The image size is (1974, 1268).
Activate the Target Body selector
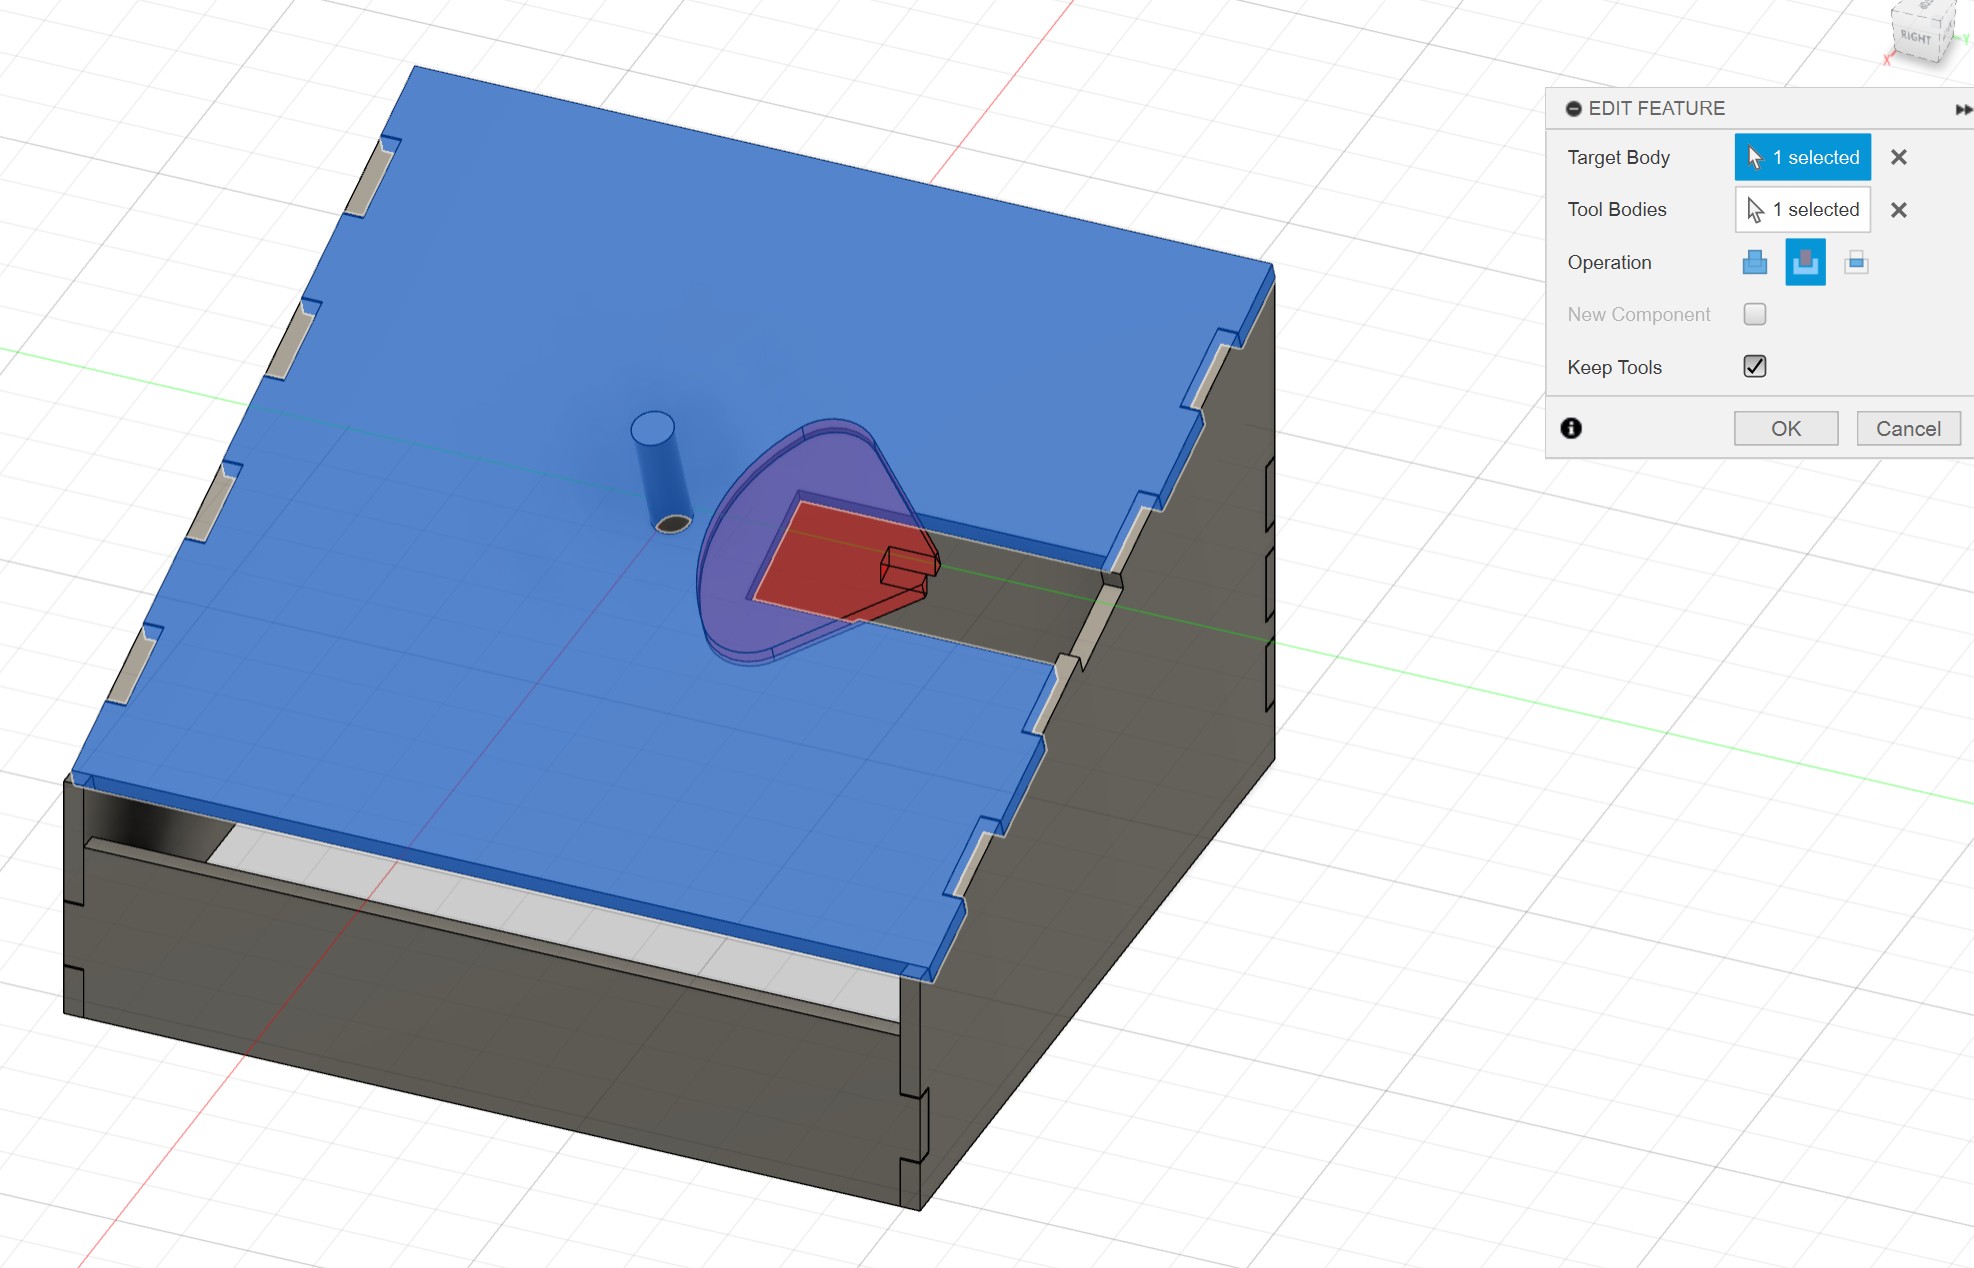tap(1802, 157)
